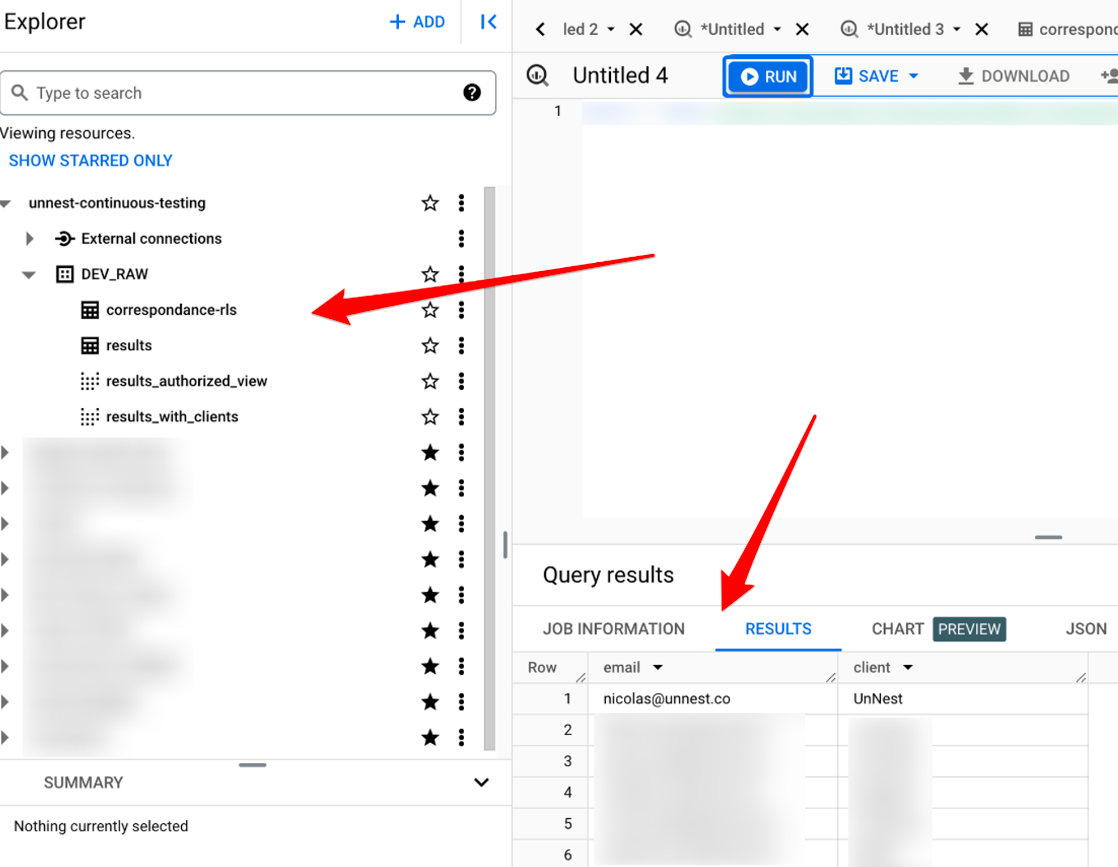
Task: Star the unnest-continuous-testing project
Action: click(x=430, y=203)
